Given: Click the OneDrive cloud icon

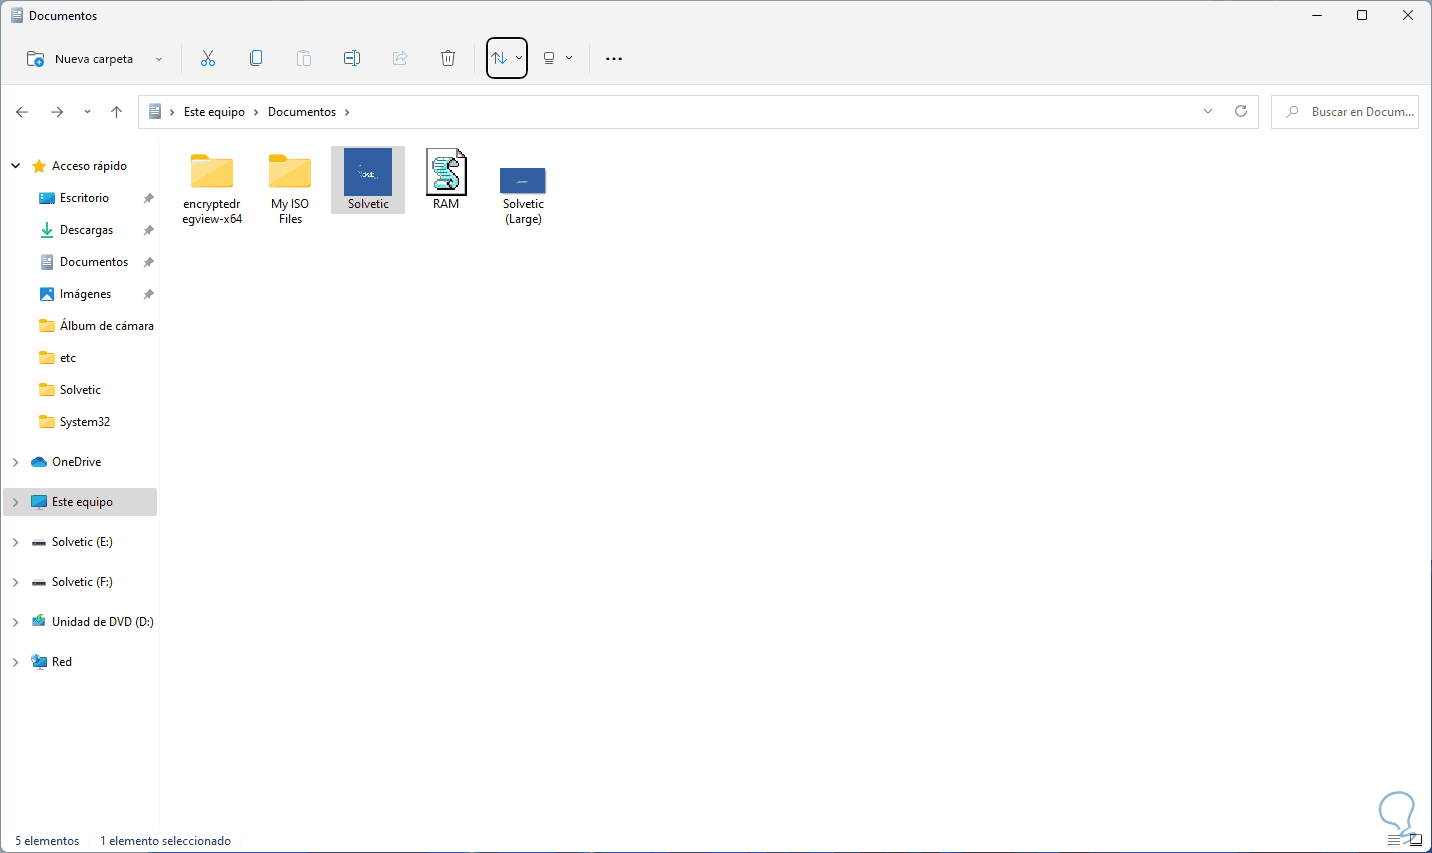Looking at the screenshot, I should [x=39, y=462].
